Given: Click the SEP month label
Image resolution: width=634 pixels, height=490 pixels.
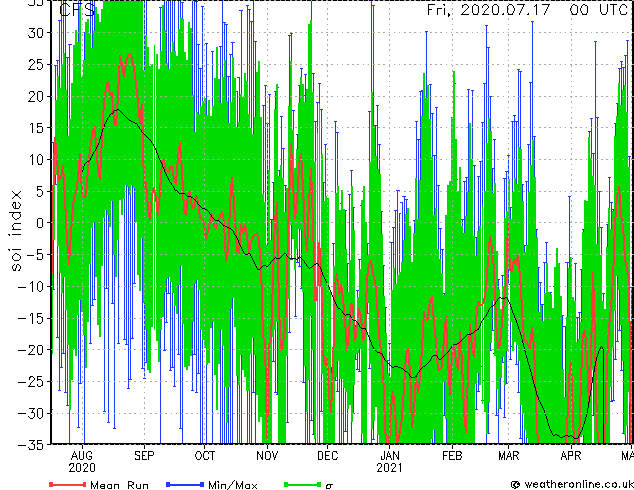Looking at the screenshot, I should click(144, 456).
